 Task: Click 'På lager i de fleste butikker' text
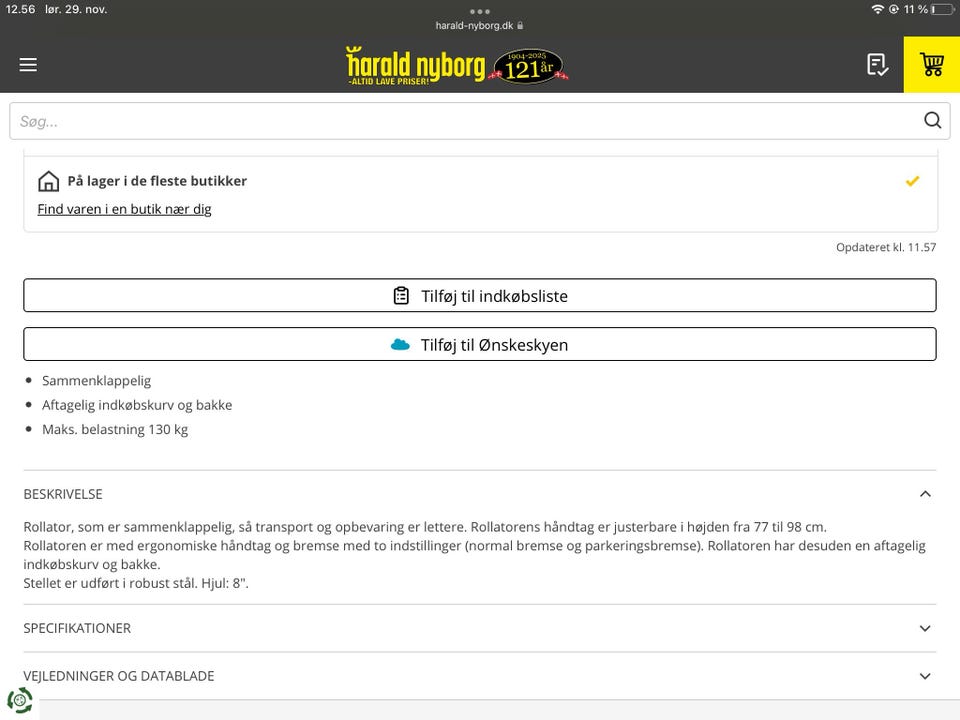[157, 181]
